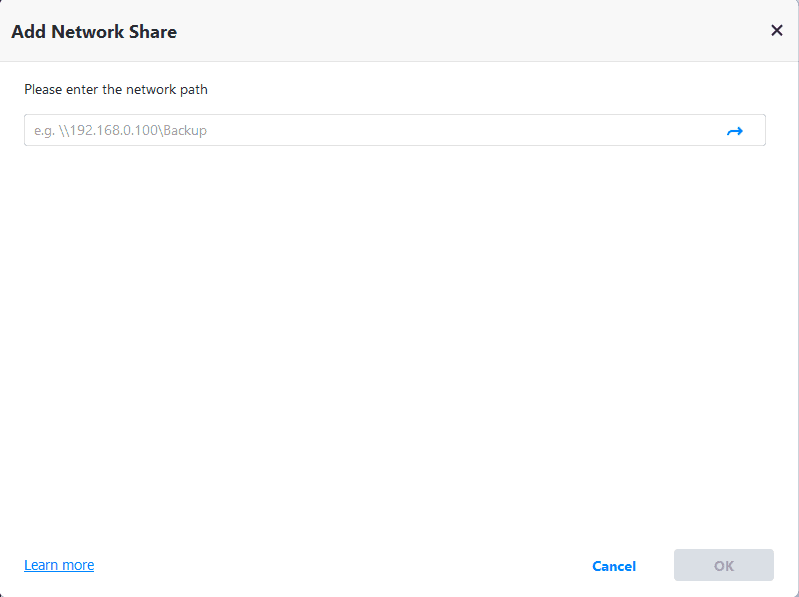Open the Learn more link
The image size is (799, 597).
[59, 565]
